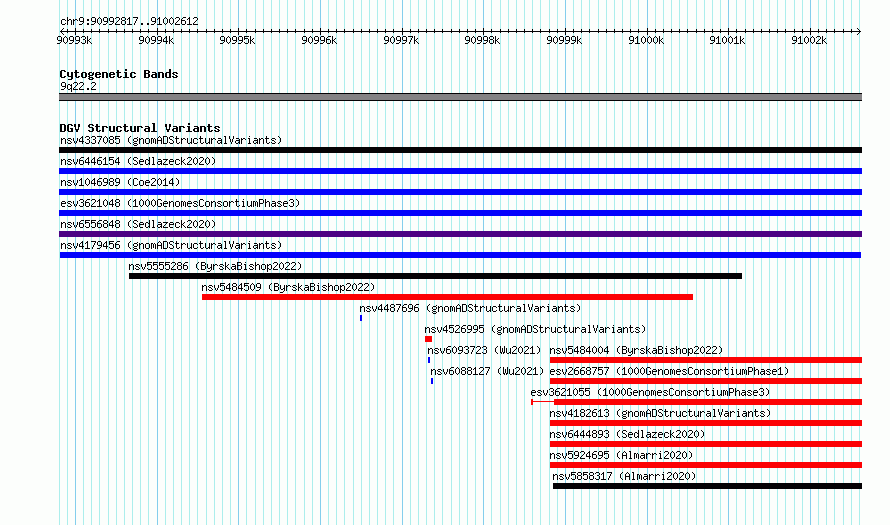
Task: Click the purple nsv6556848 variant bar
Action: click(460, 234)
